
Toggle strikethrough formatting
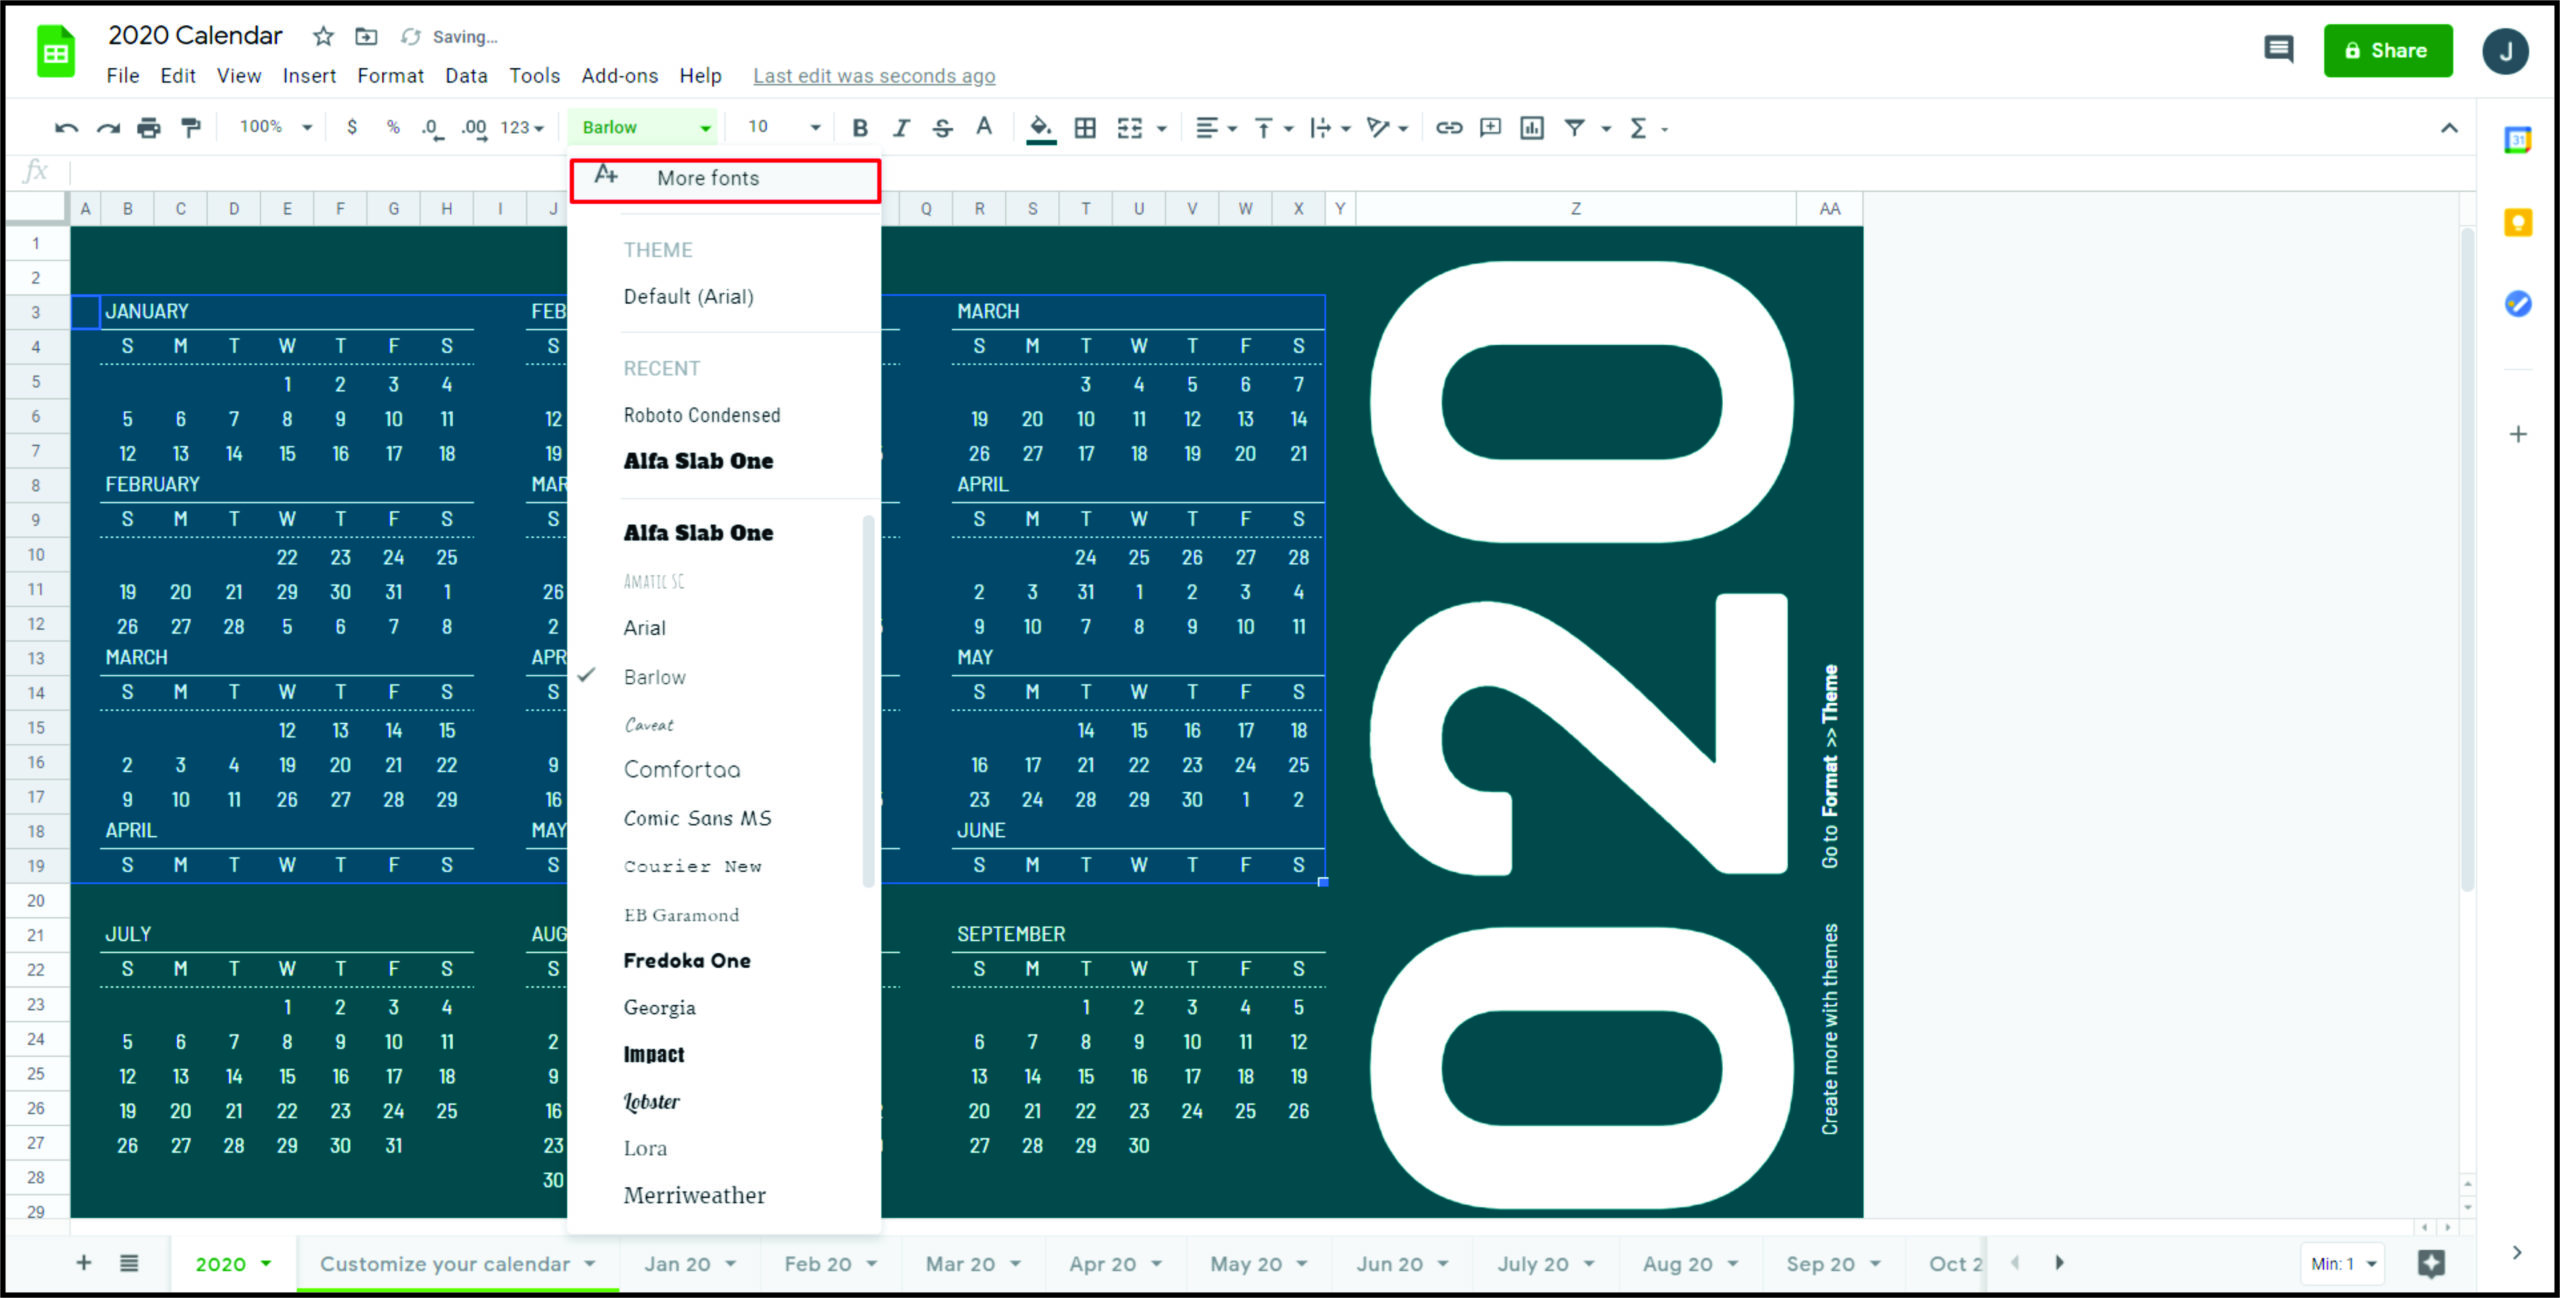click(x=942, y=127)
